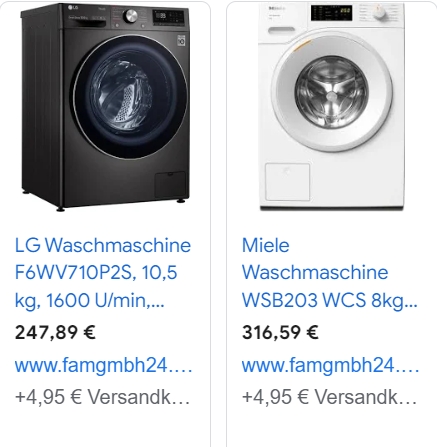Image resolution: width=437 pixels, height=447 pixels.
Task: Click the silver control dial on LG washer
Action: point(131,16)
